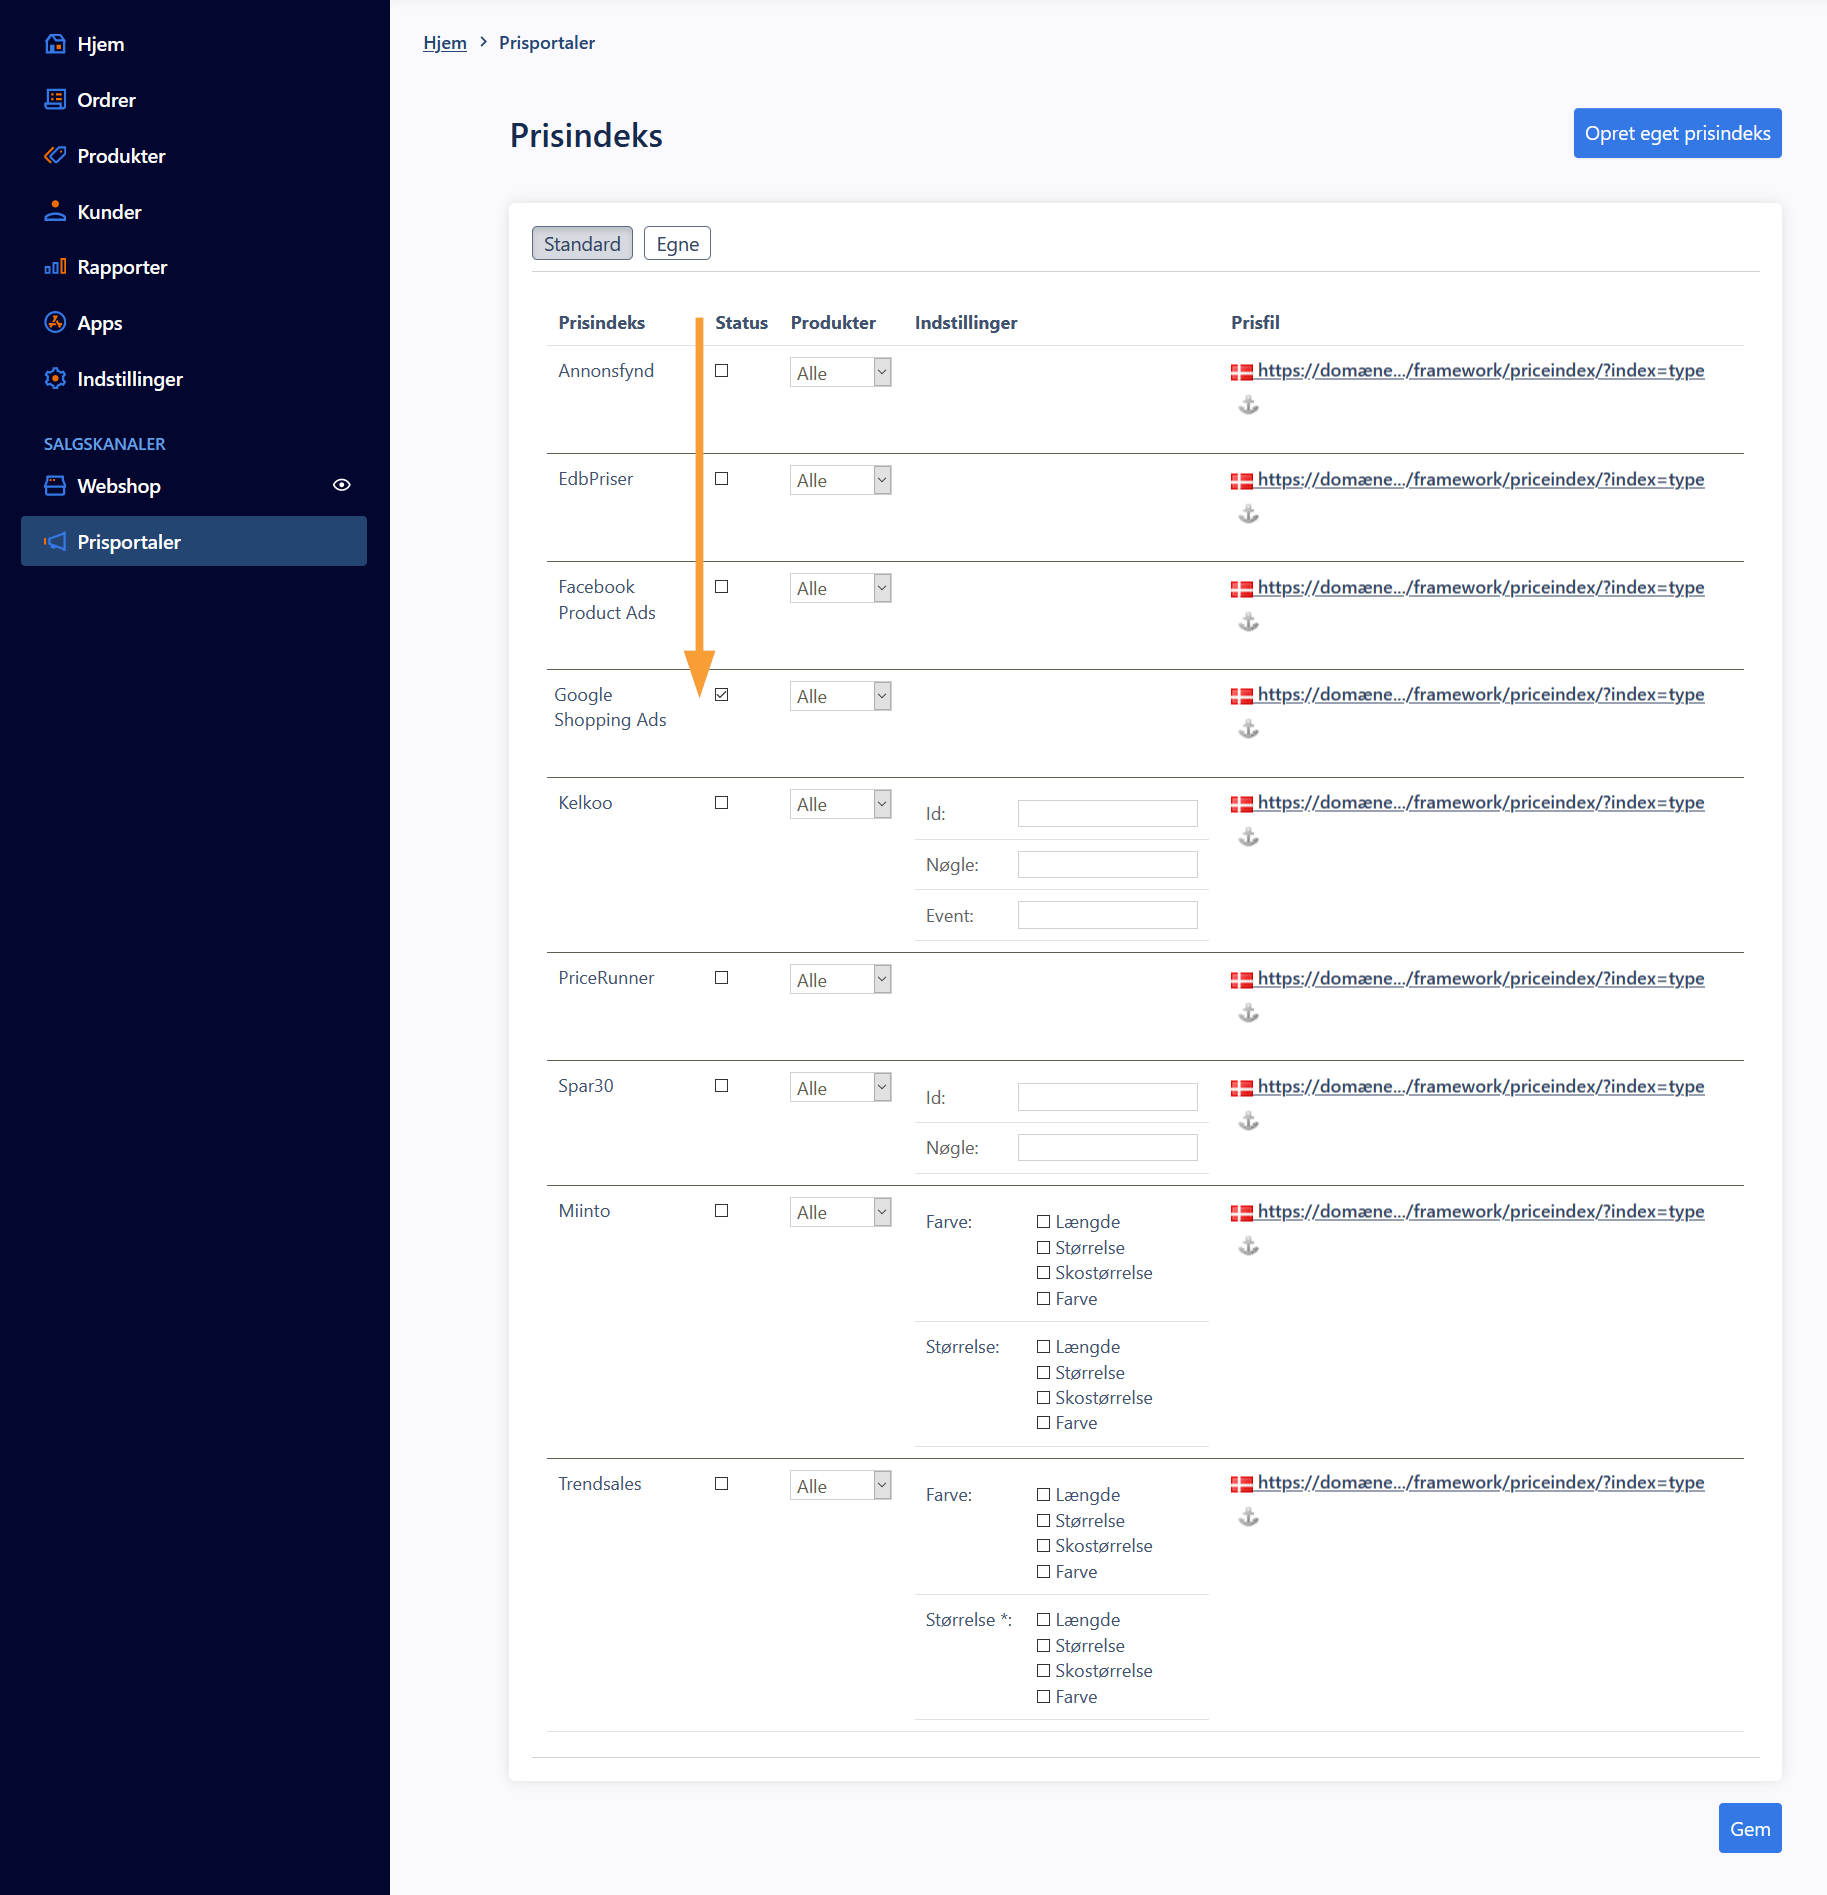The width and height of the screenshot is (1827, 1895).
Task: Check Skostørrelse under Miinto Farve
Action: pyautogui.click(x=1044, y=1273)
